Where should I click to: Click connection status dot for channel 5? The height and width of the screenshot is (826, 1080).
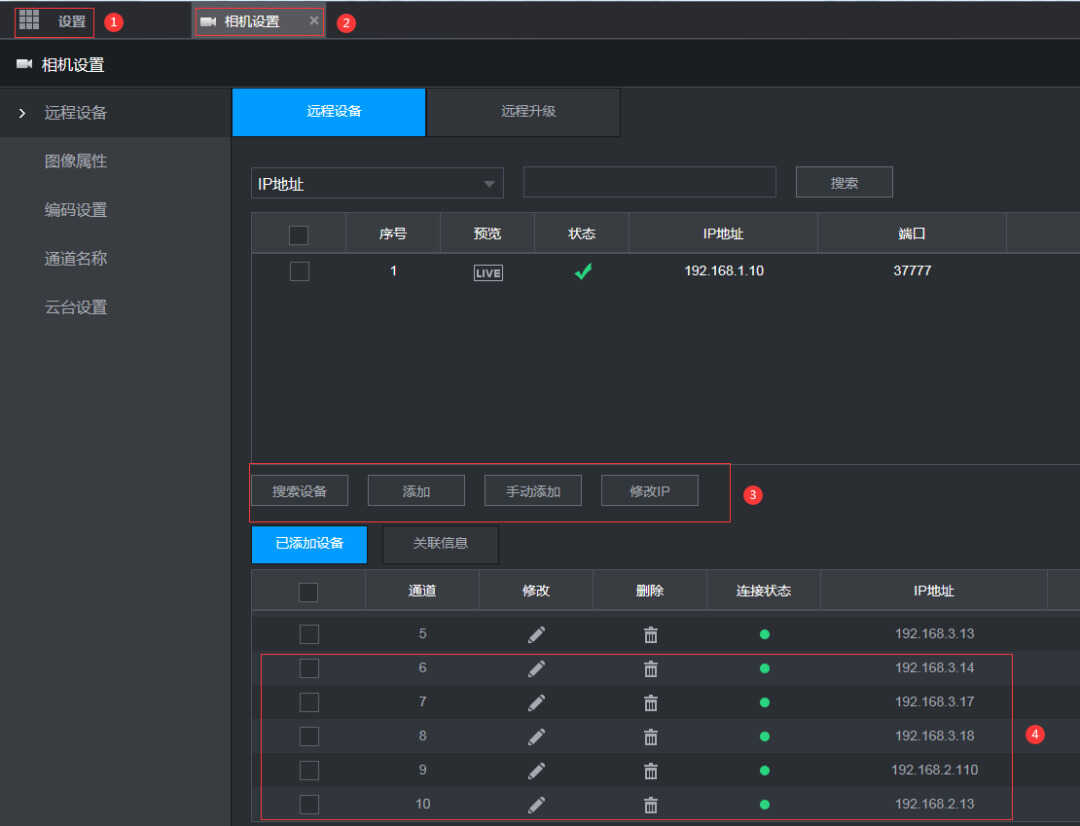765,634
